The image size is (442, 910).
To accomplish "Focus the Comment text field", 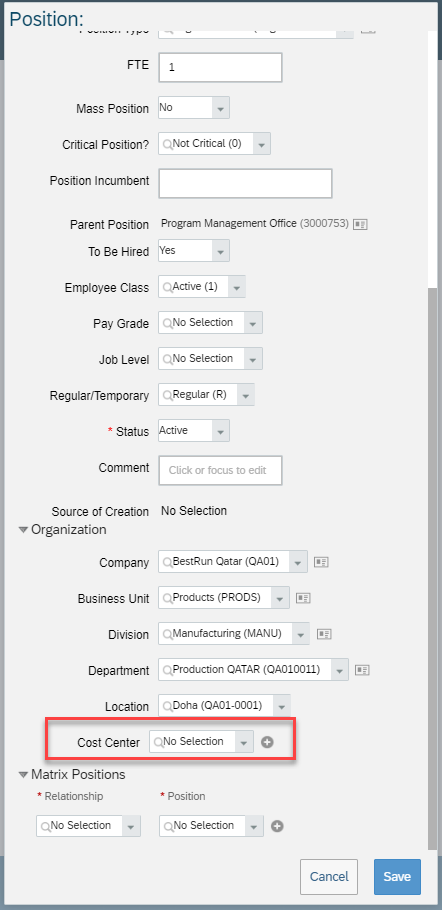I will click(x=220, y=470).
